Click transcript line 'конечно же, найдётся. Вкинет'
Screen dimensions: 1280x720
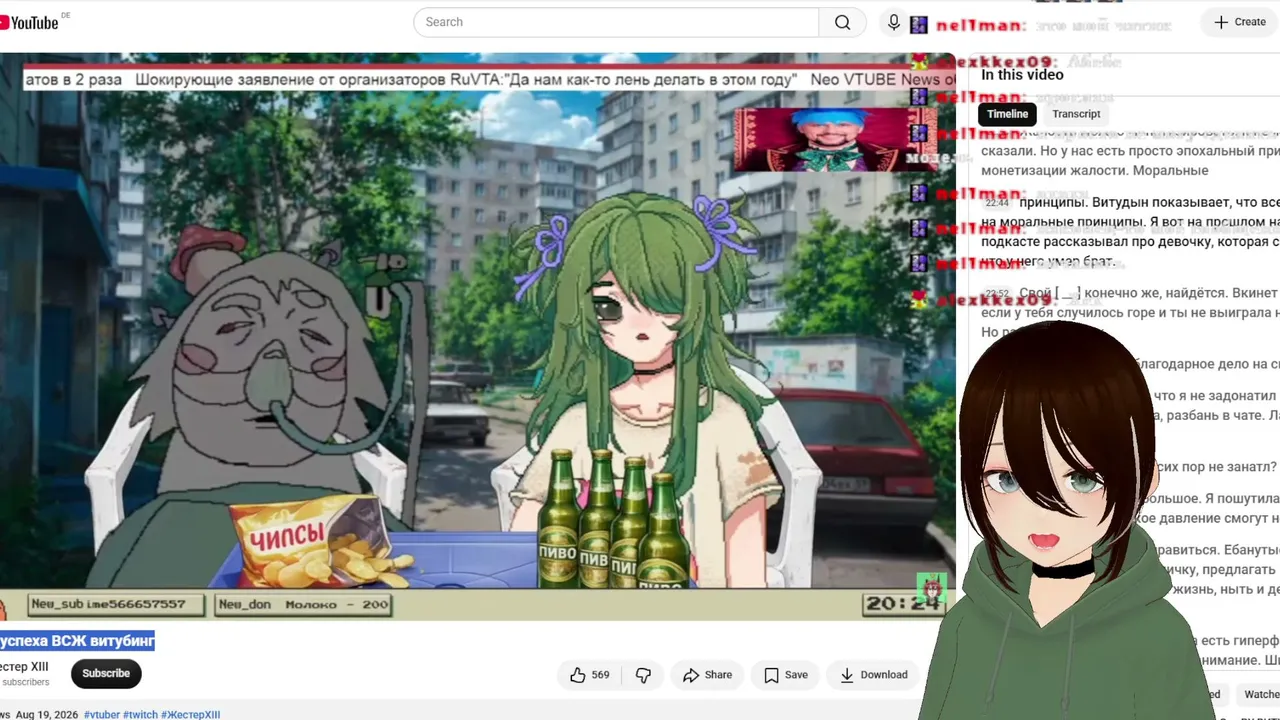1181,294
